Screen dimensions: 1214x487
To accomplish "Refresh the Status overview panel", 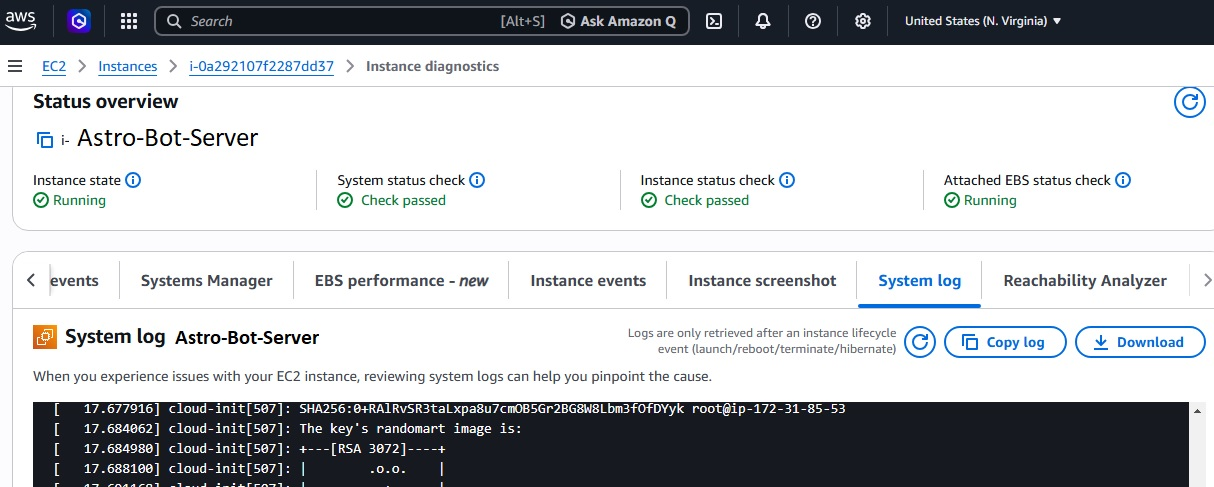I will click(1189, 102).
